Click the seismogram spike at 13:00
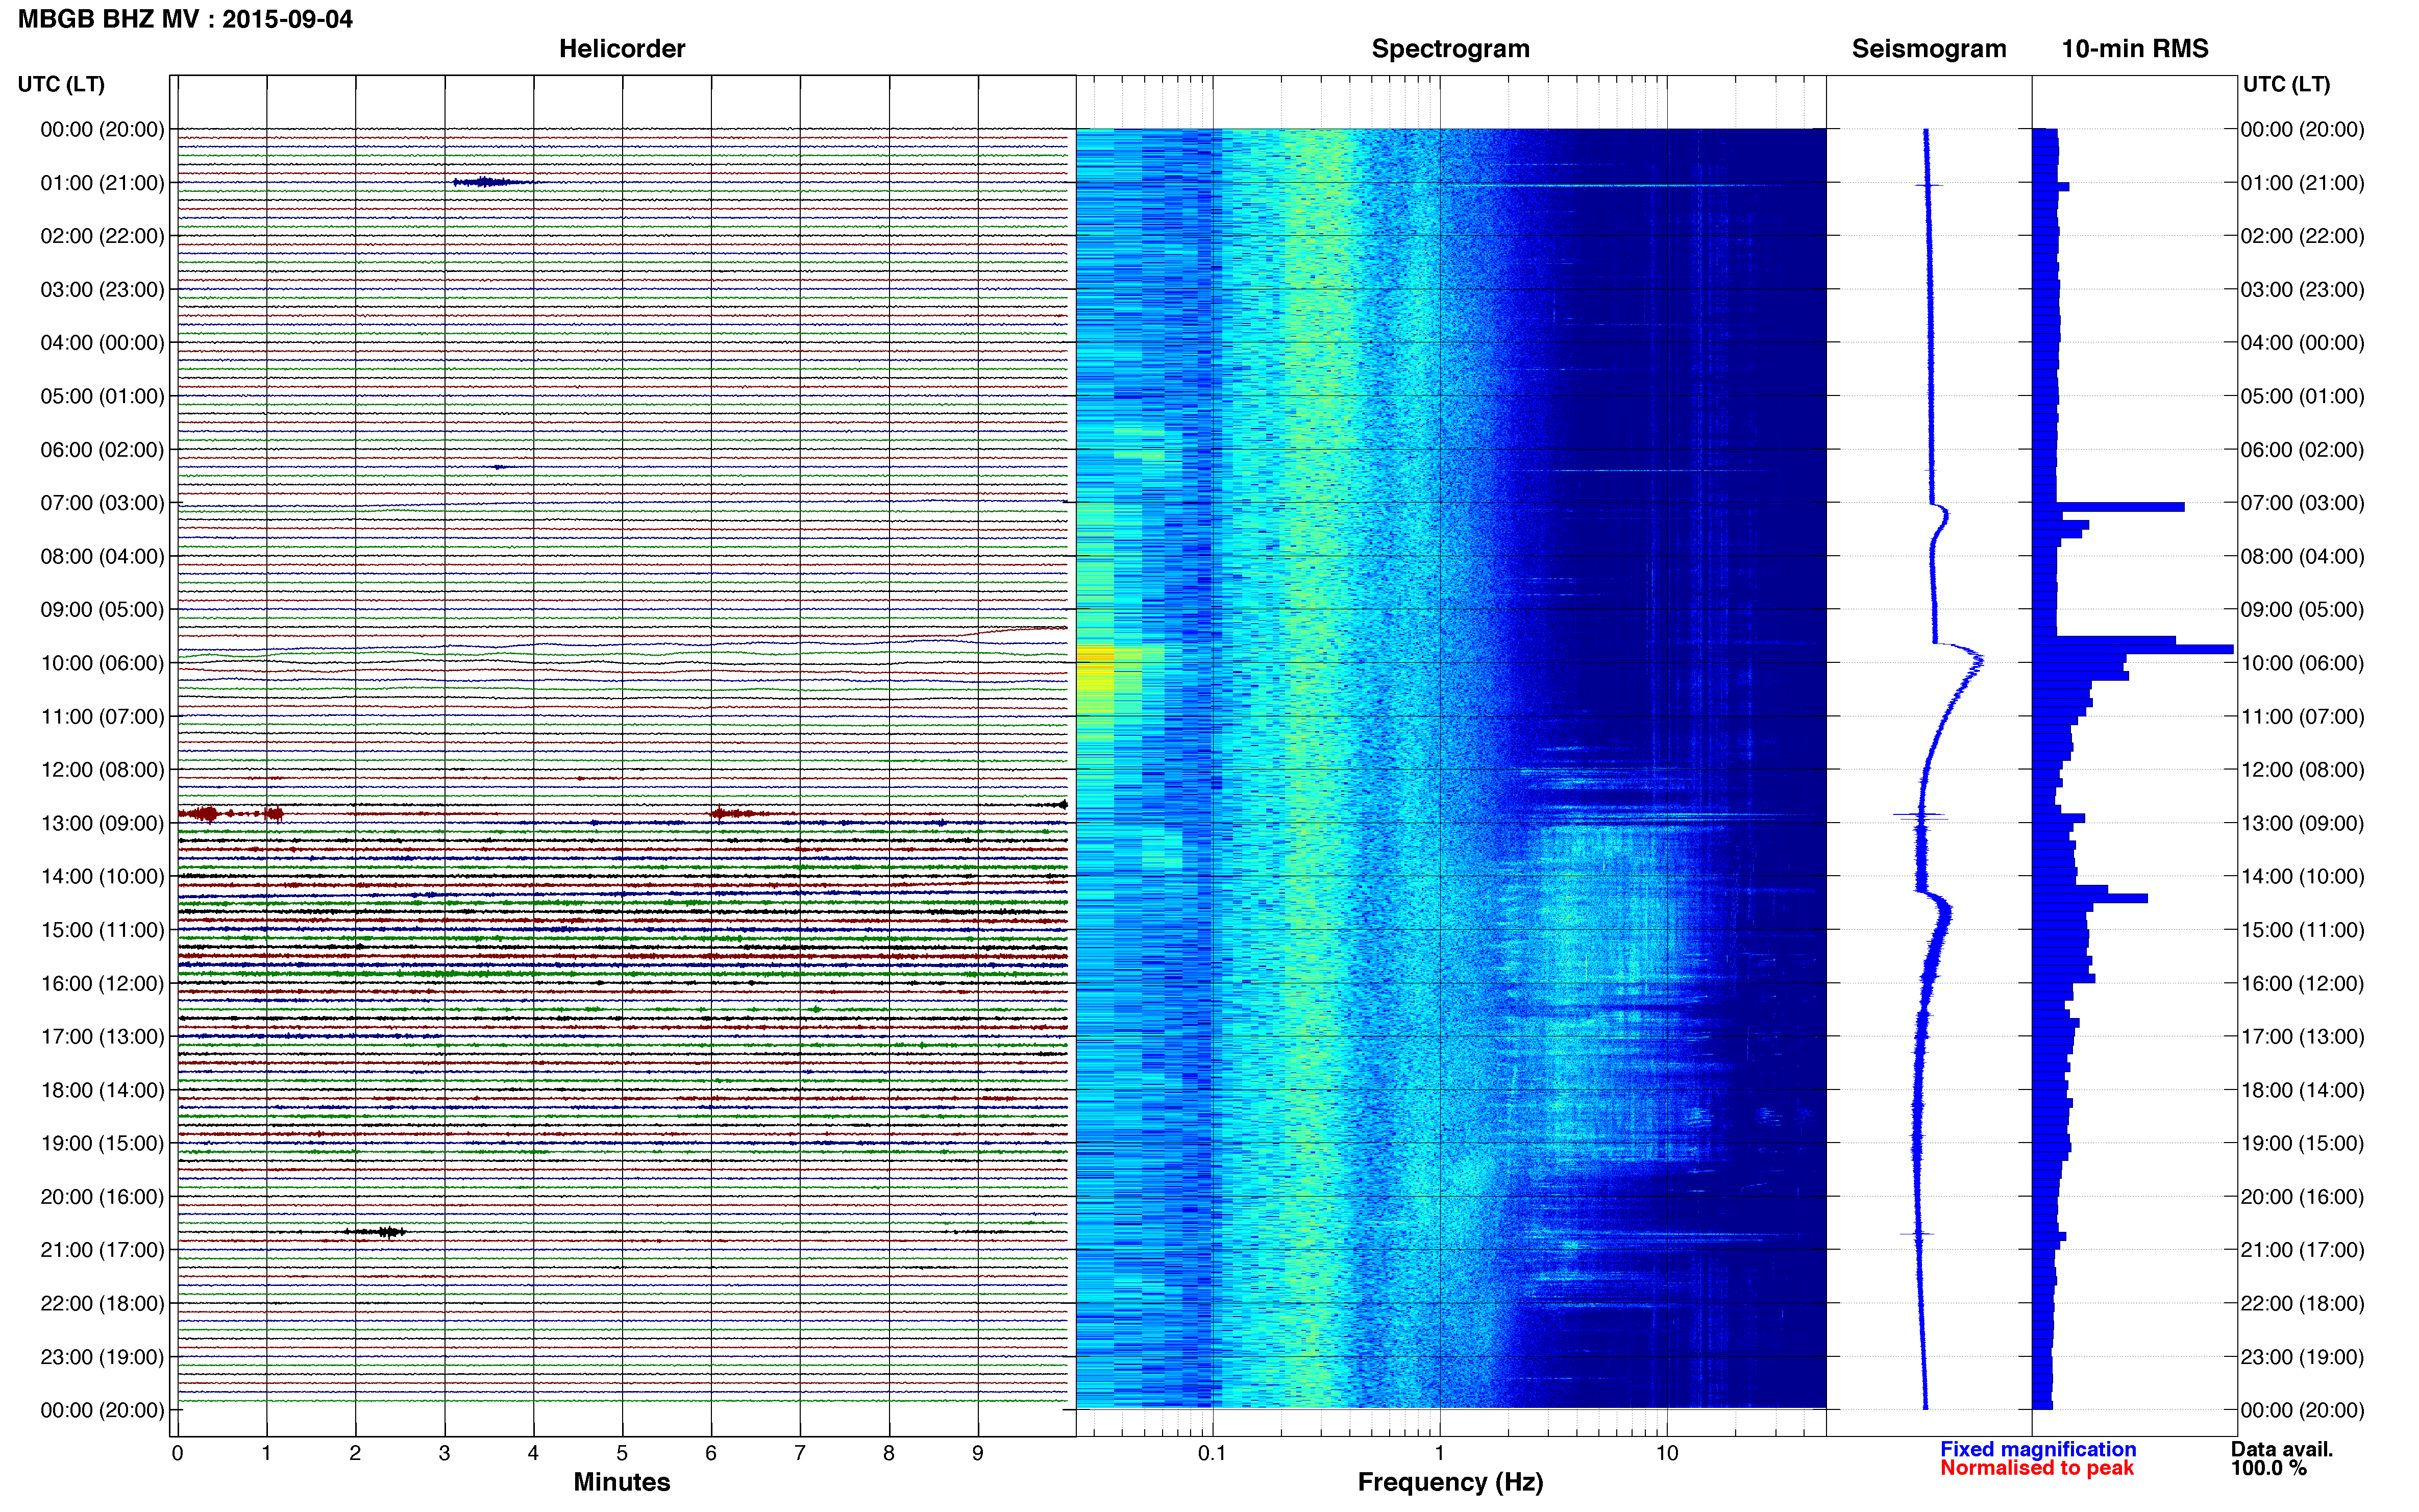 point(1920,816)
